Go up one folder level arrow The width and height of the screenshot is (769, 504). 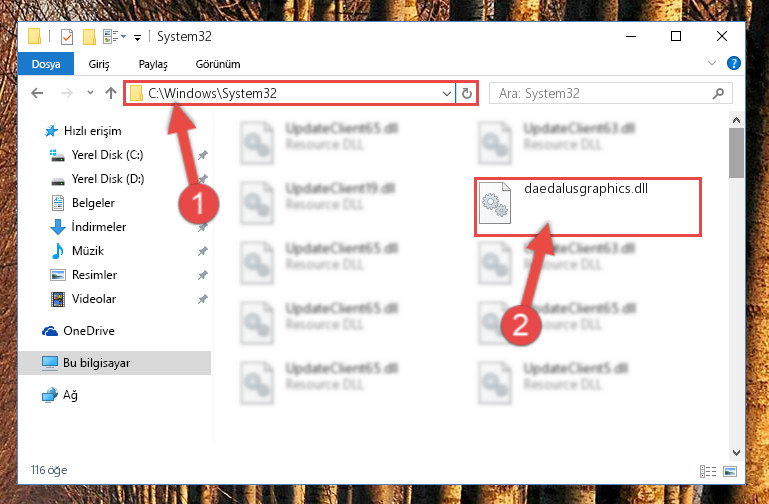(111, 93)
